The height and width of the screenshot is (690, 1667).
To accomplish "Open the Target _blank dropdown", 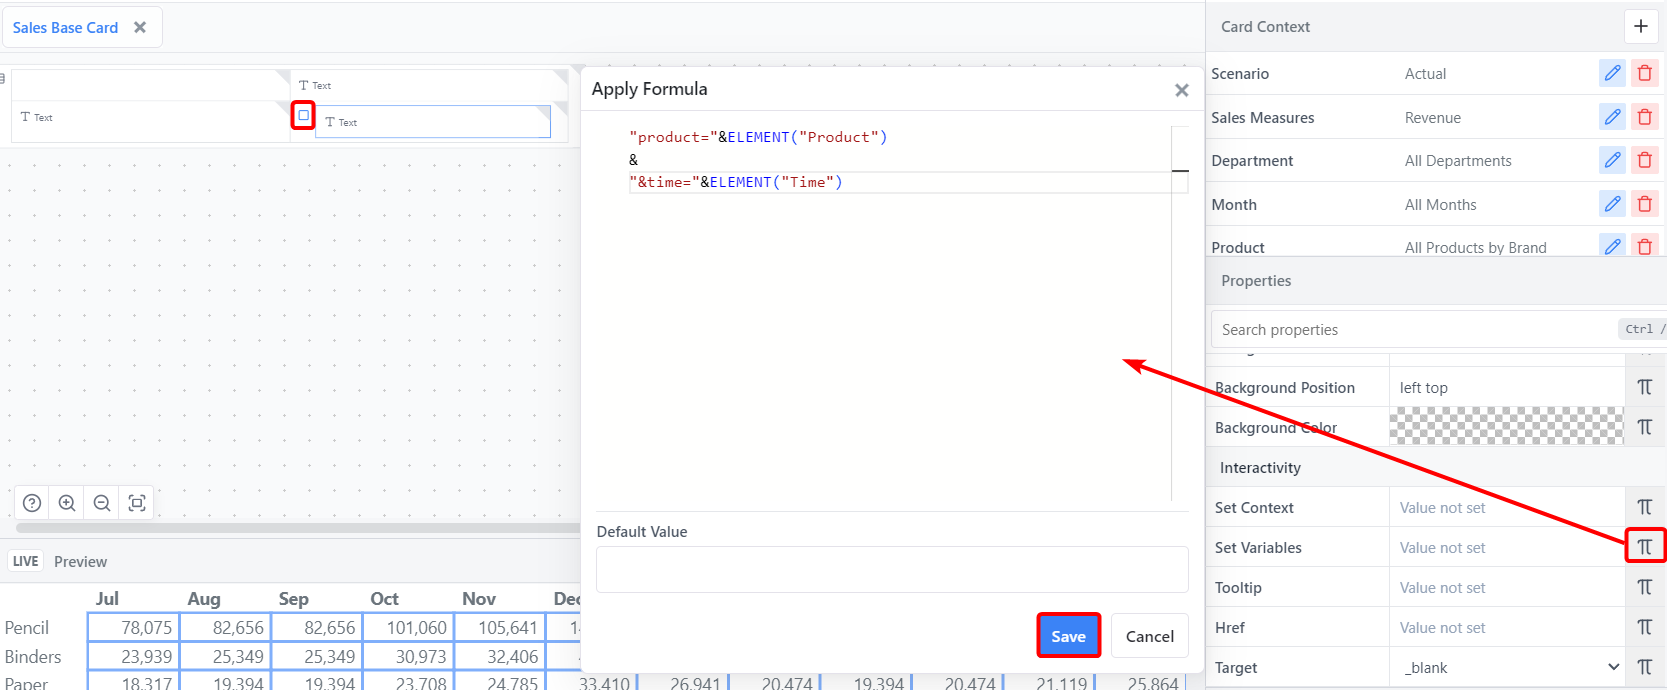I will pyautogui.click(x=1507, y=667).
